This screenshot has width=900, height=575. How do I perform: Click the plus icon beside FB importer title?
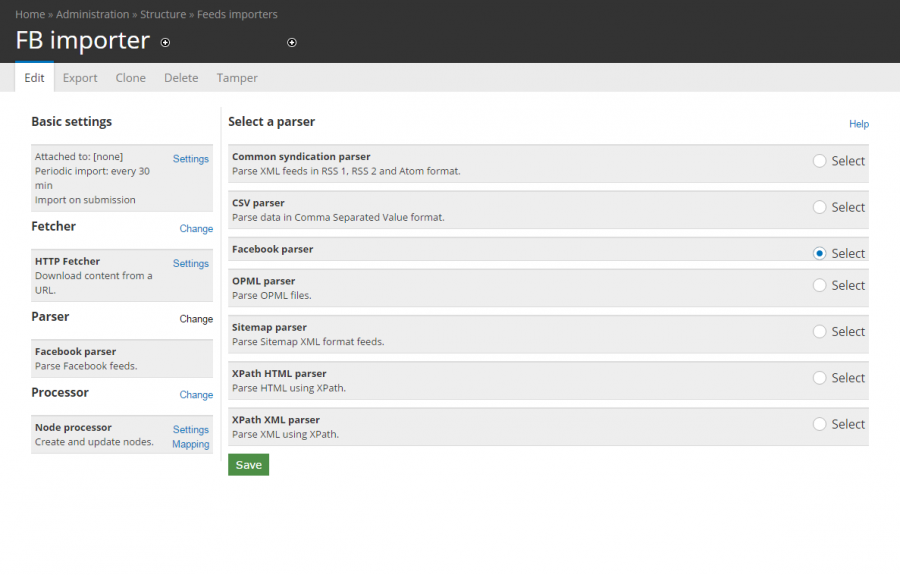(x=165, y=42)
